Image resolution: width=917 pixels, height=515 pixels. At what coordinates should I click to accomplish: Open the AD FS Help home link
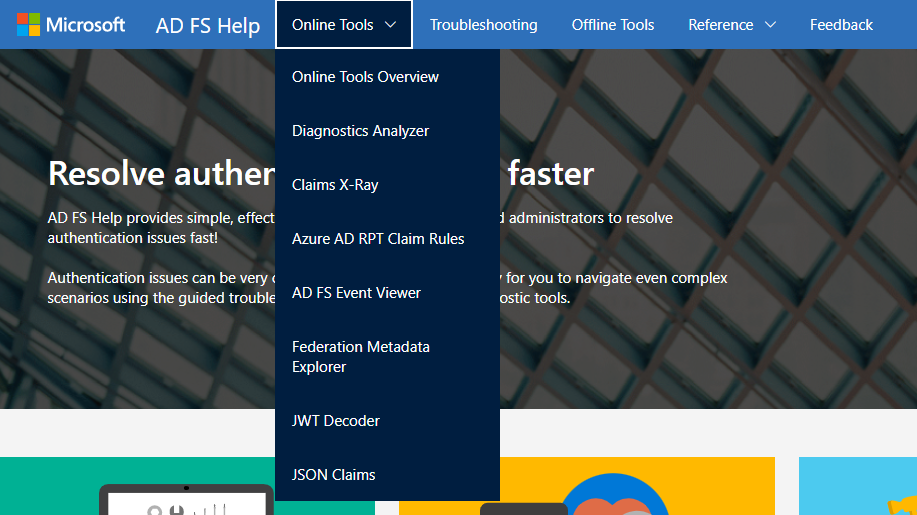tap(208, 26)
